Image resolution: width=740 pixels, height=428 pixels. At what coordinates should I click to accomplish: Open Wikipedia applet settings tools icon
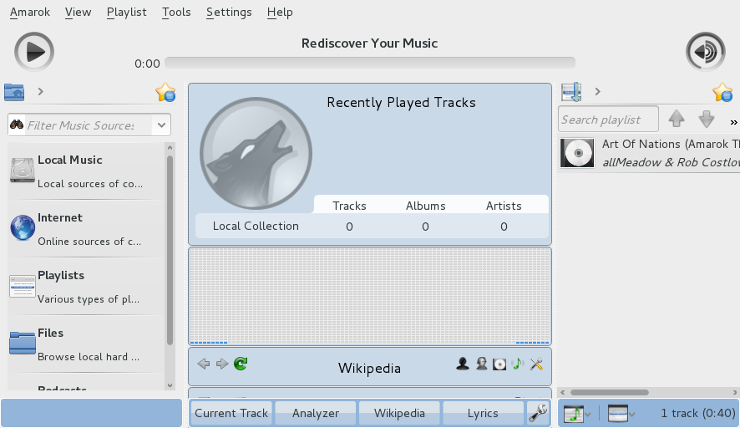click(x=537, y=364)
